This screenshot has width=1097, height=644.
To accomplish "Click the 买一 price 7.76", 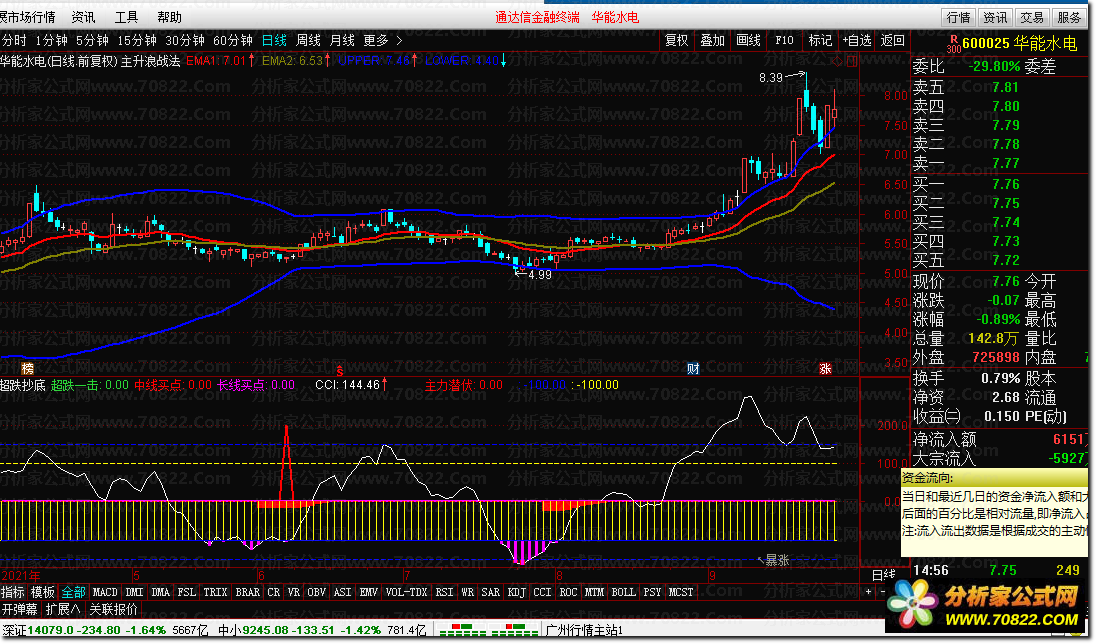I will 1005,185.
